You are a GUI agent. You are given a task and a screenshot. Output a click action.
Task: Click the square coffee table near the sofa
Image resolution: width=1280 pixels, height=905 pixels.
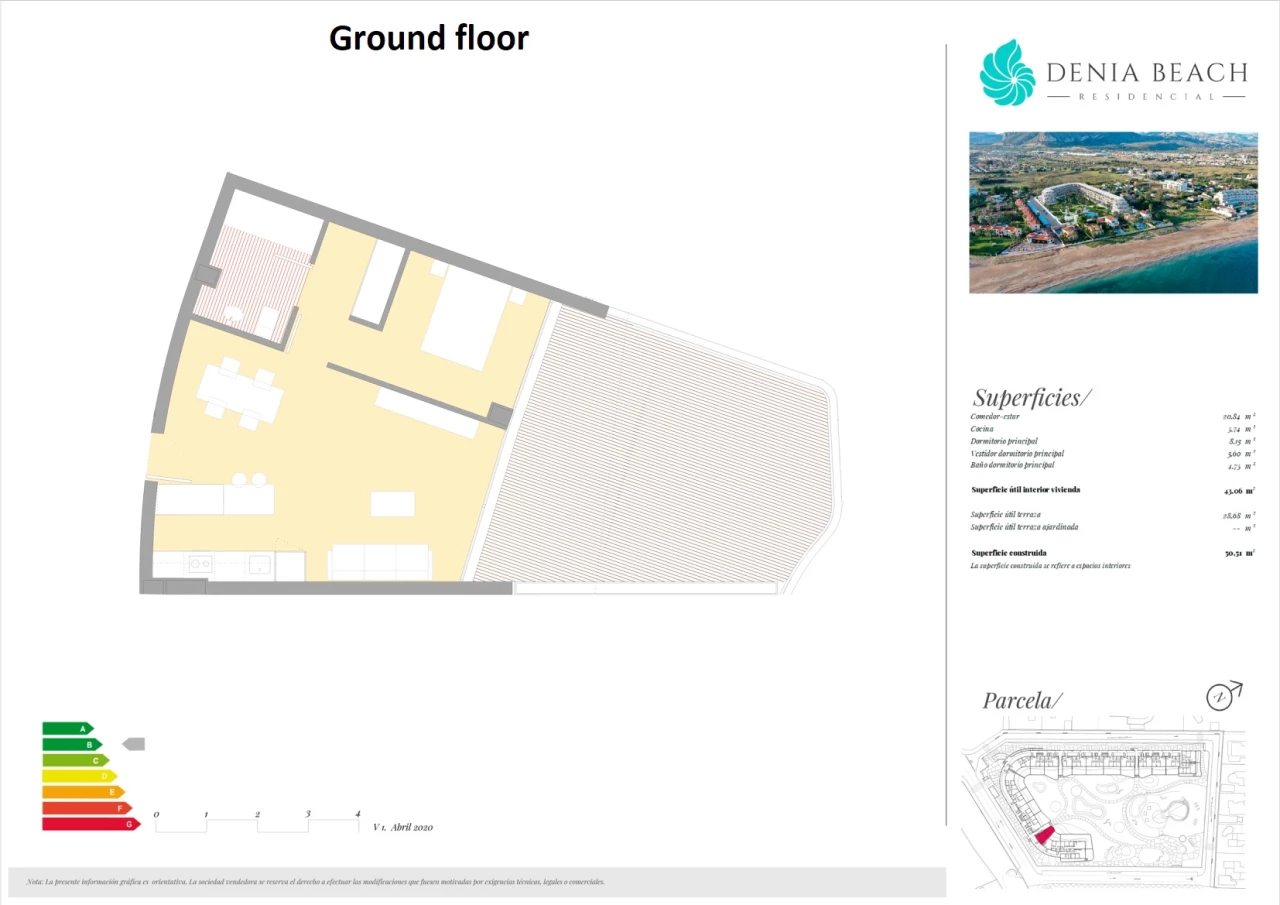point(392,503)
